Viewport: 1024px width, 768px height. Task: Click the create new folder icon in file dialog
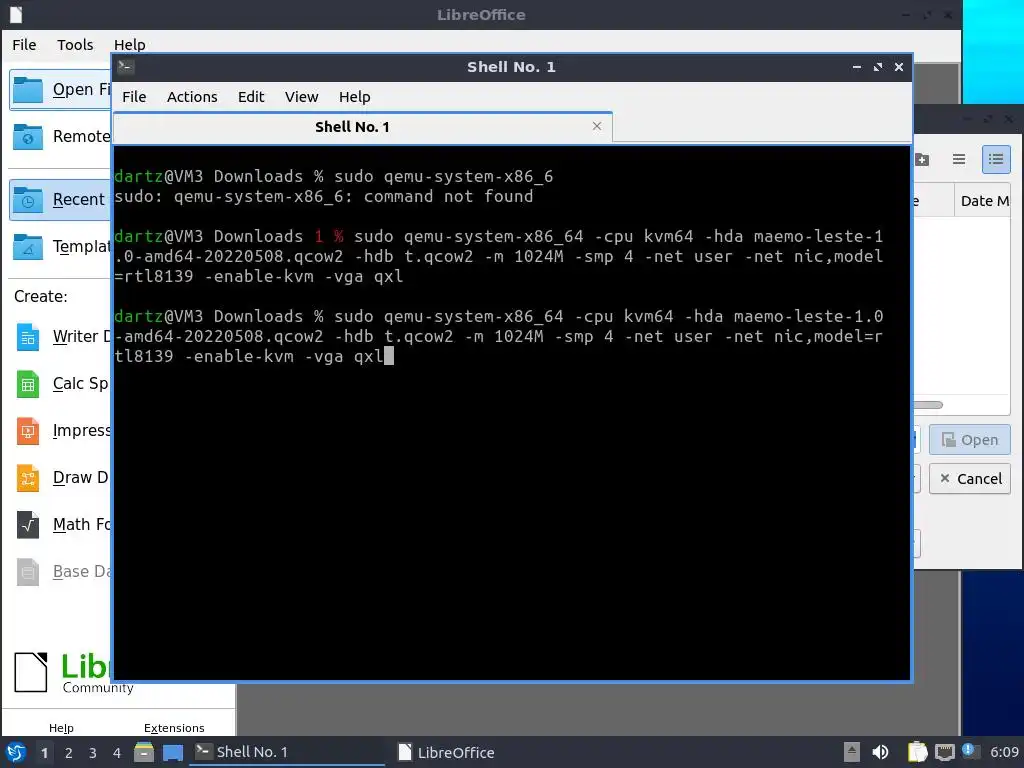(x=921, y=159)
